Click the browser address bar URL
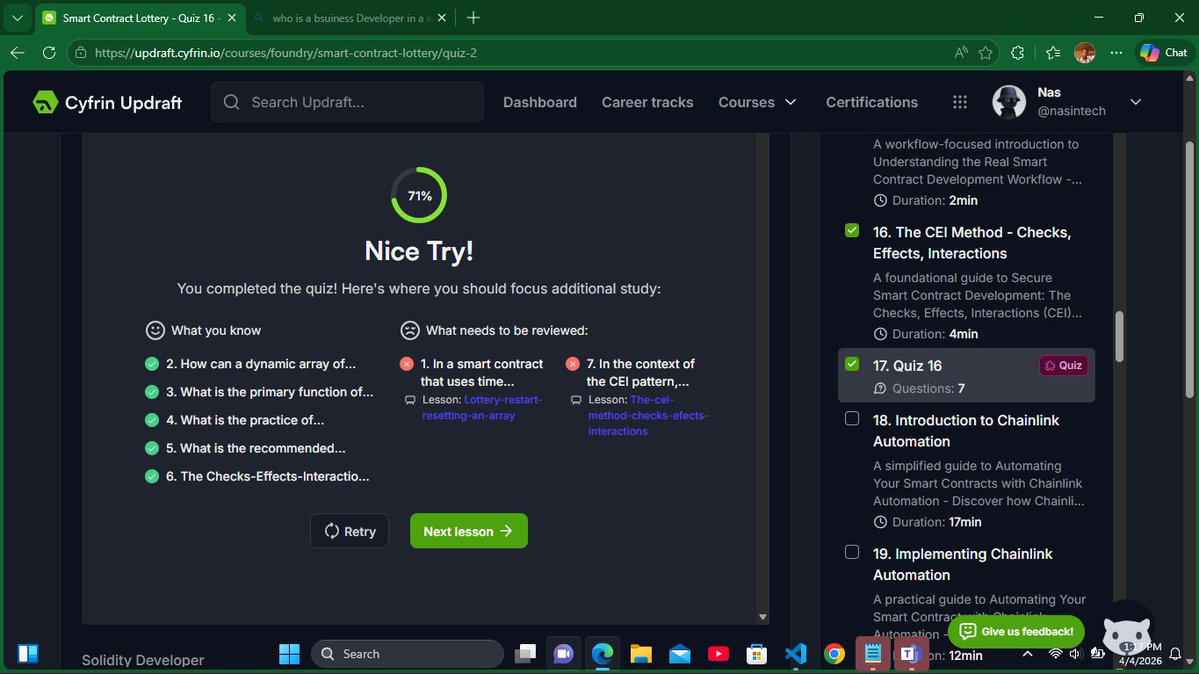 click(285, 53)
